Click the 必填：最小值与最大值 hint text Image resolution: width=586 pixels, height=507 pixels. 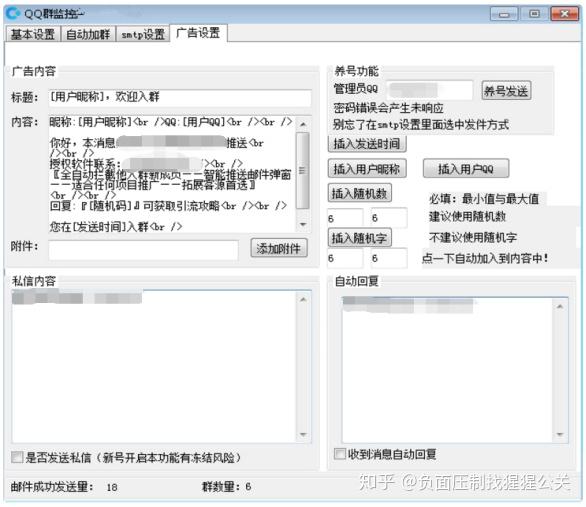click(x=484, y=198)
